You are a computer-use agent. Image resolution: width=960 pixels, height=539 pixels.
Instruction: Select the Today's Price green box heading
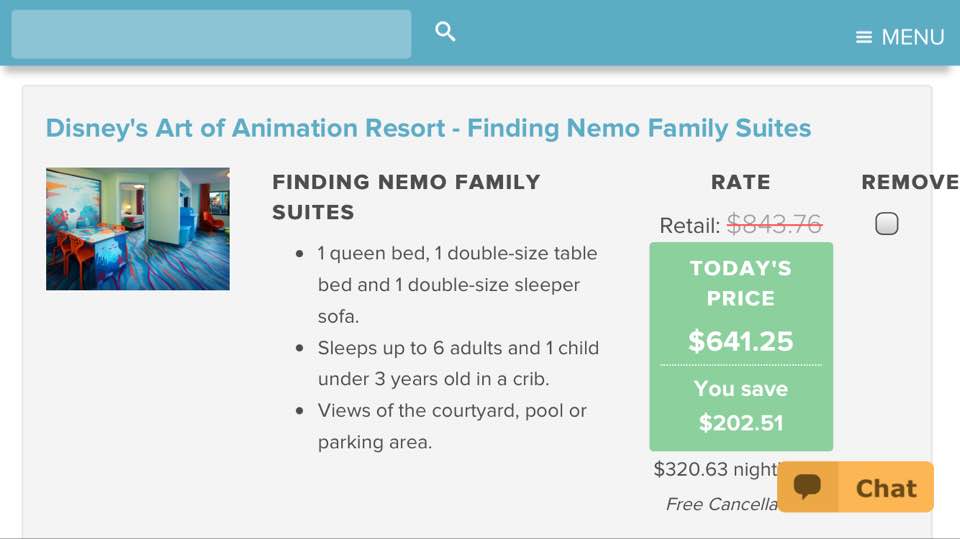coord(741,283)
